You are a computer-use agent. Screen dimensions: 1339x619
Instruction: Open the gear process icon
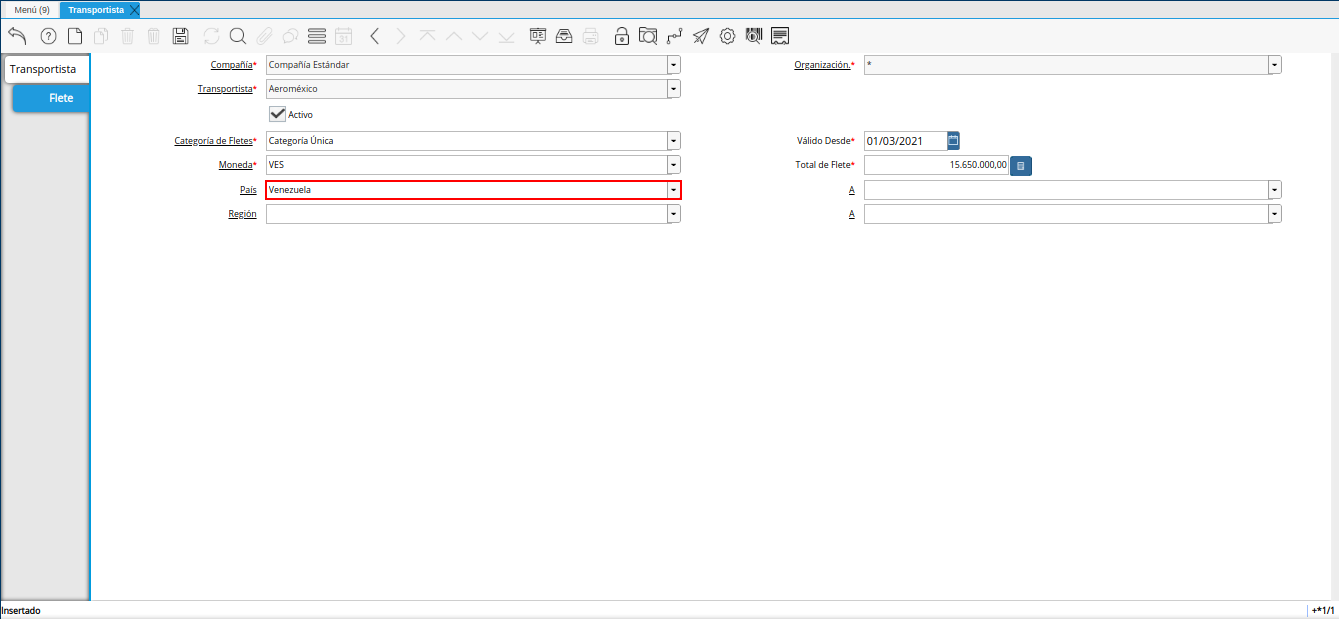[728, 36]
